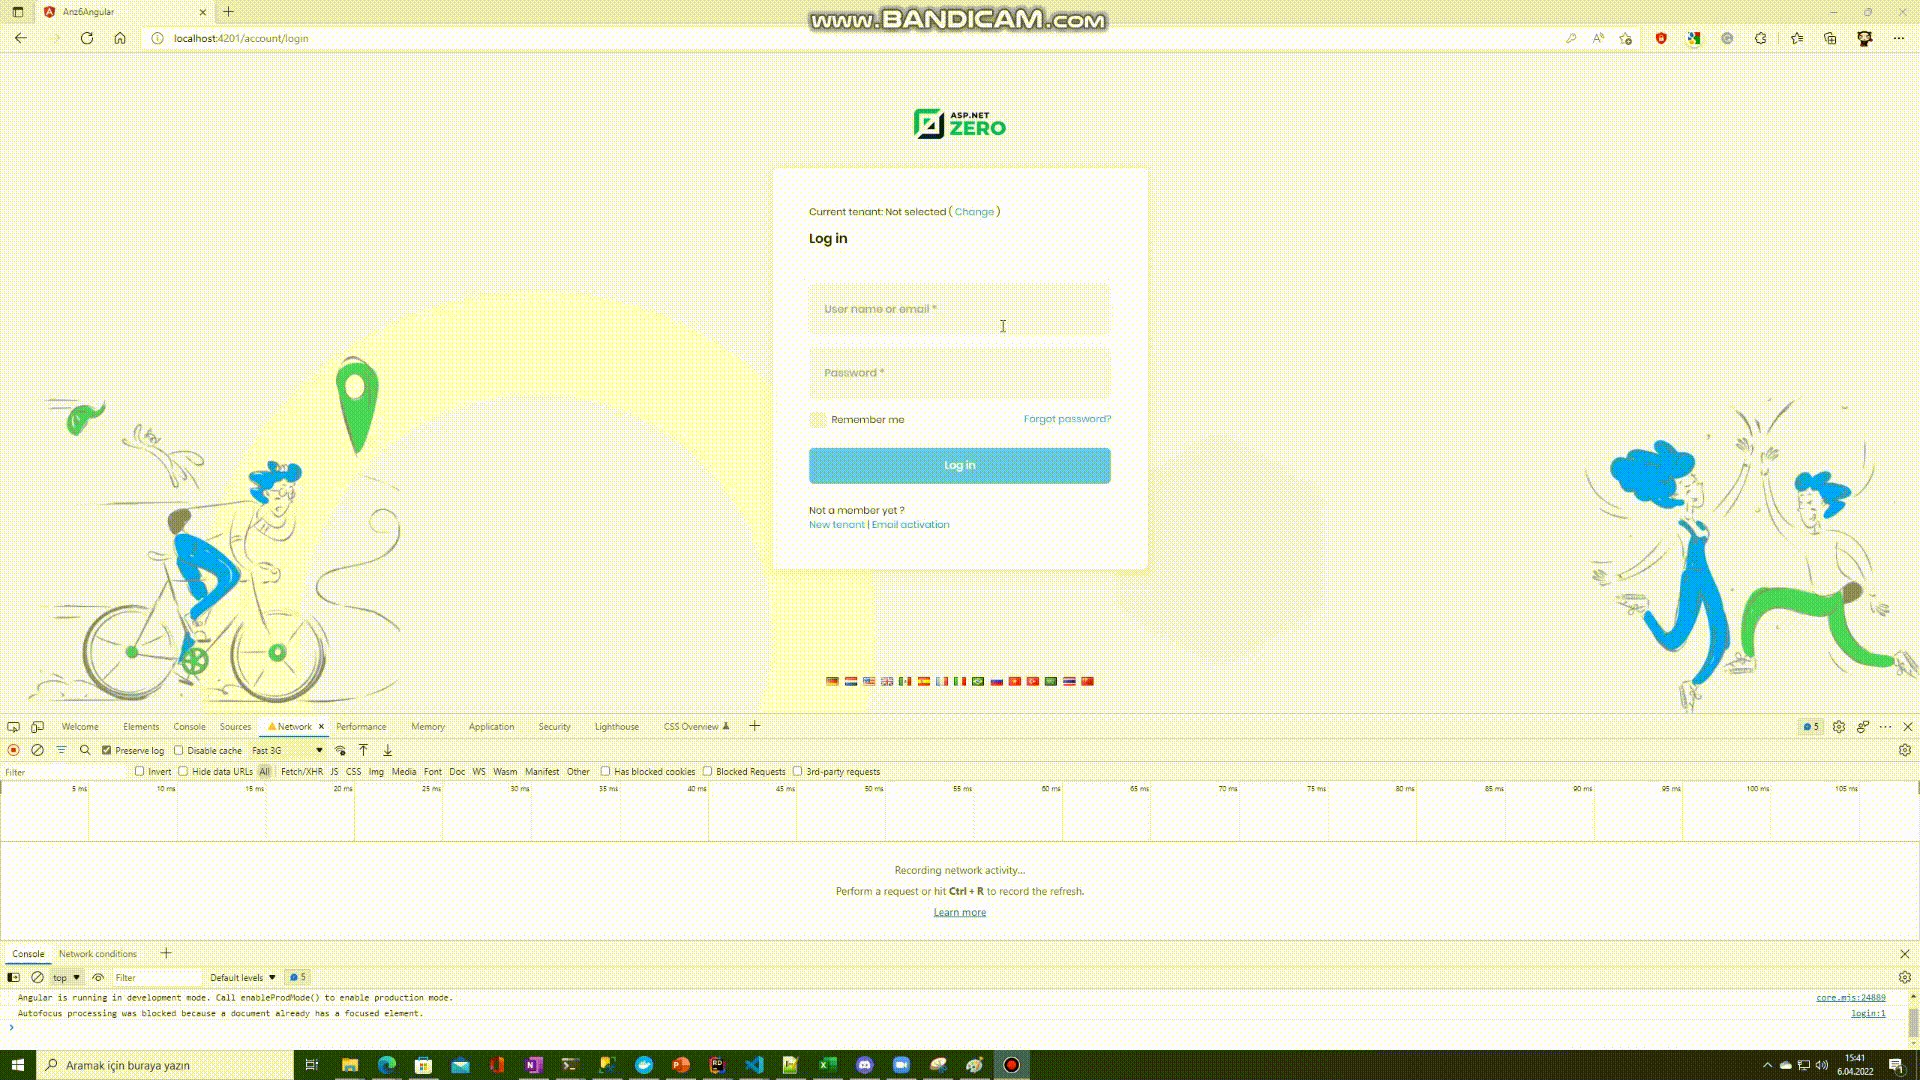Switch to the Elements tab
1920x1080 pixels.
tap(140, 727)
